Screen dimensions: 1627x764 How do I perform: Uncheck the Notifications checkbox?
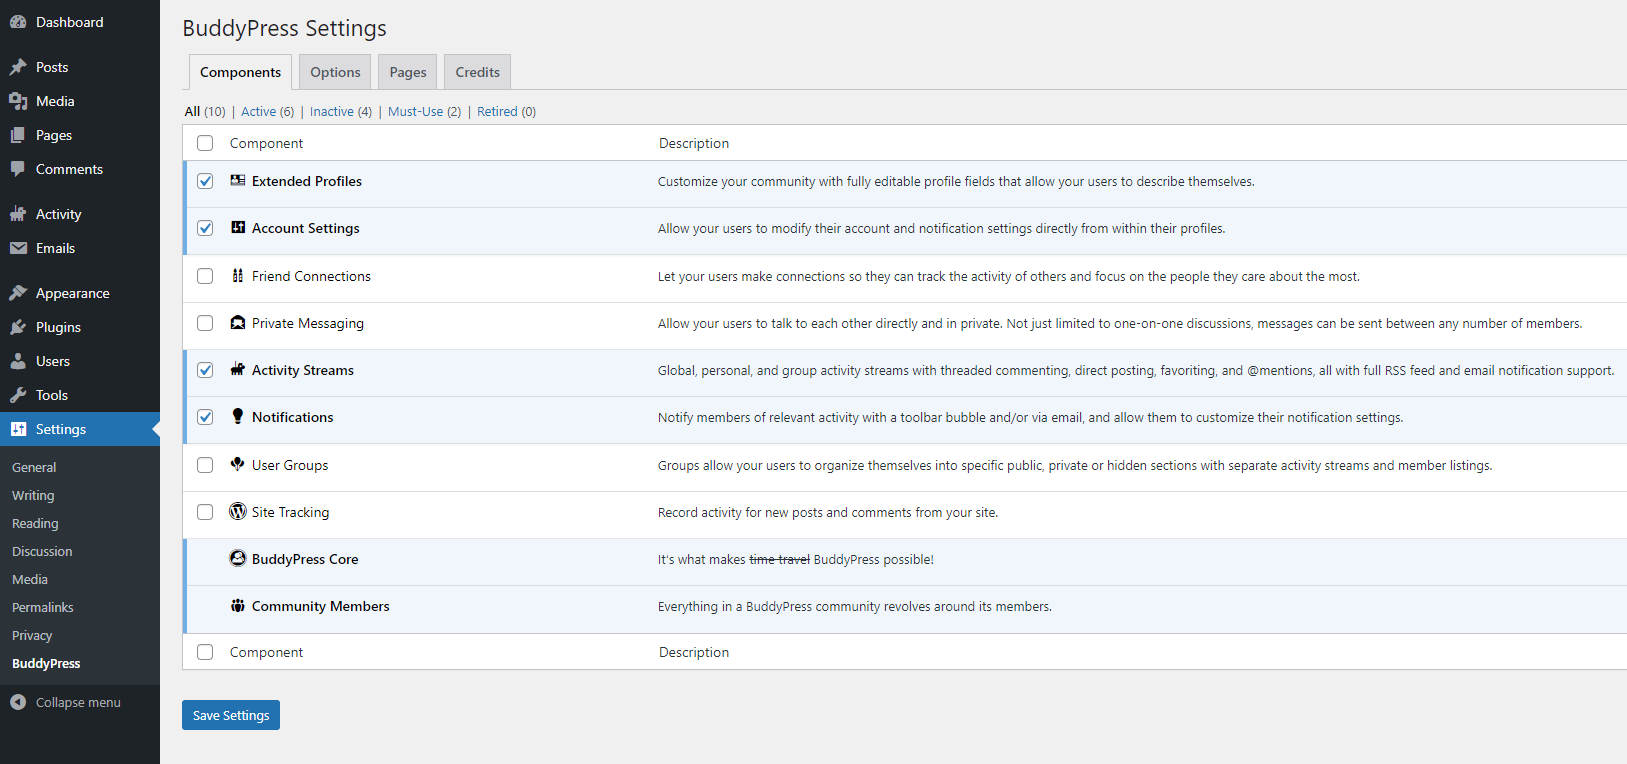coord(205,417)
